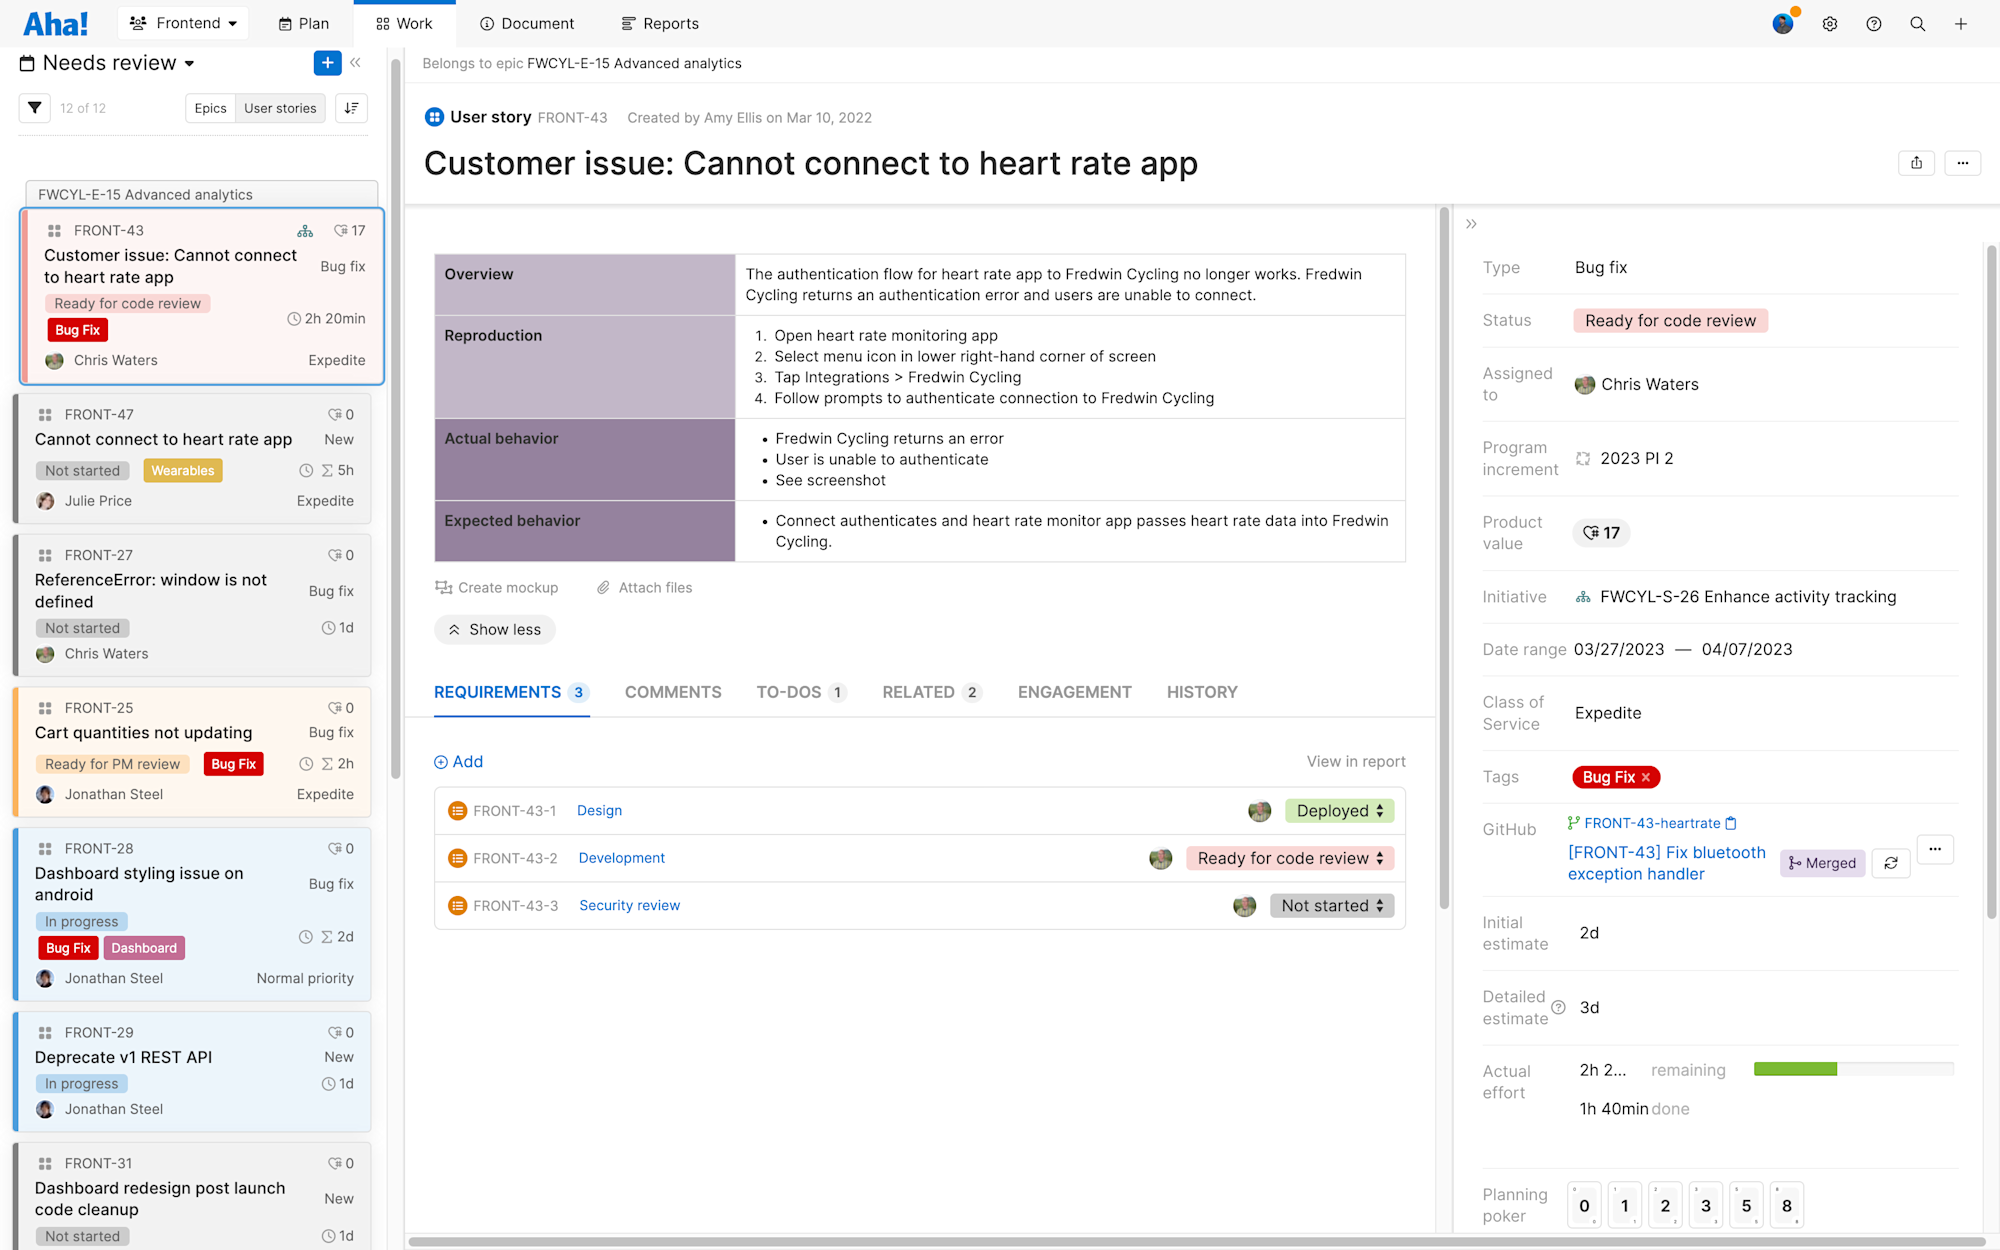Copy the FRONT-43-heartrate branch name
The width and height of the screenshot is (2000, 1250).
1731,823
